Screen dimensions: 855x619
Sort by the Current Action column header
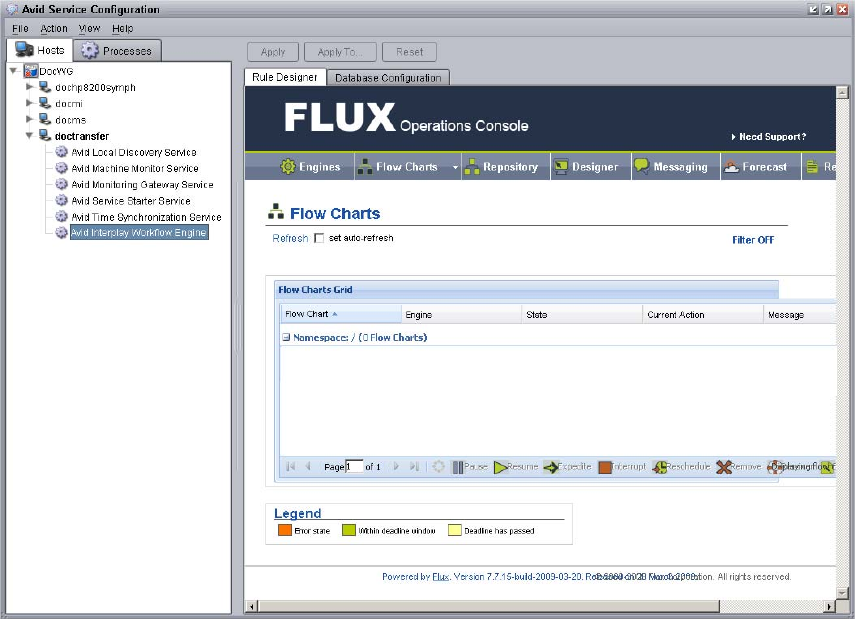click(703, 315)
